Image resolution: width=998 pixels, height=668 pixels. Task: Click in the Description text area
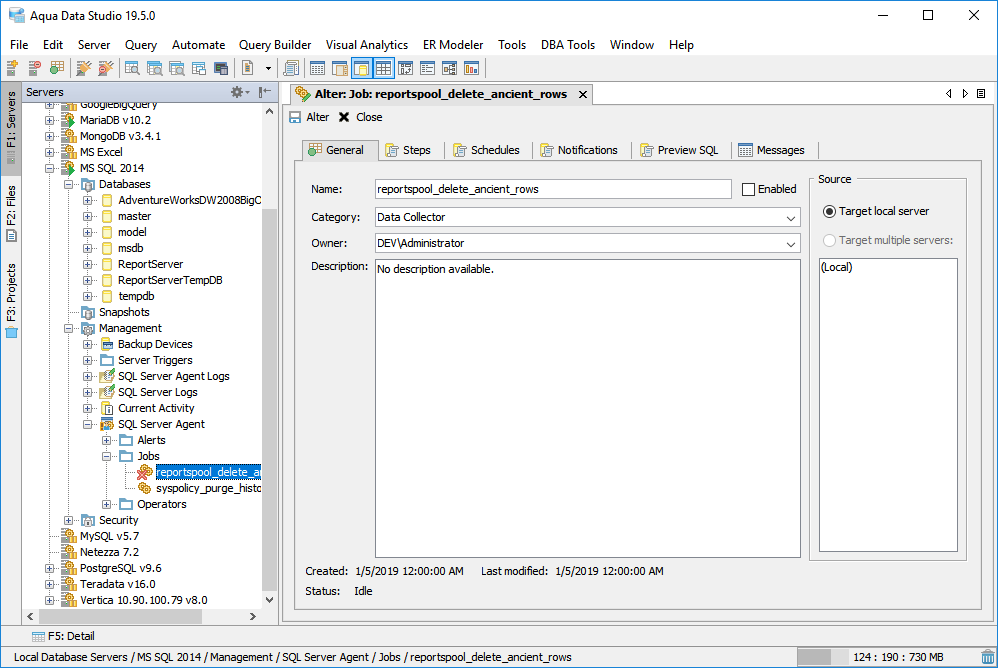(x=587, y=408)
